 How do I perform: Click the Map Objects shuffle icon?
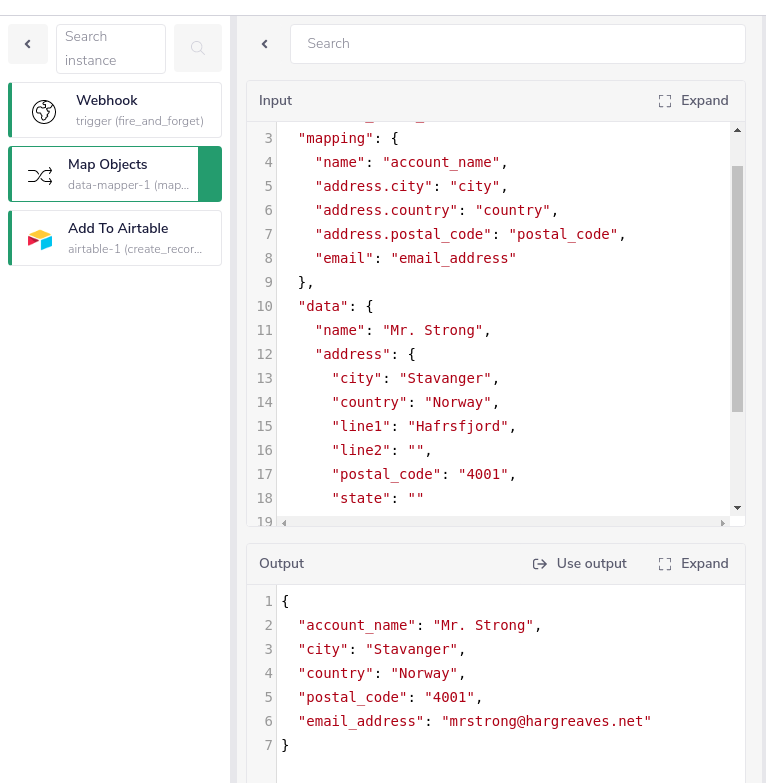coord(40,176)
